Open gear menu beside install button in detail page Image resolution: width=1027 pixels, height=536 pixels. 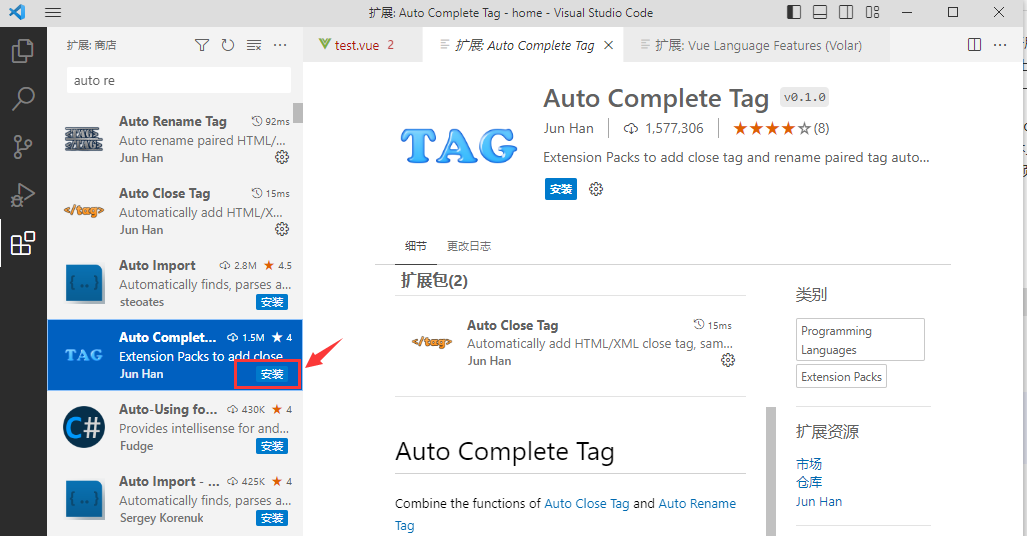tap(595, 189)
